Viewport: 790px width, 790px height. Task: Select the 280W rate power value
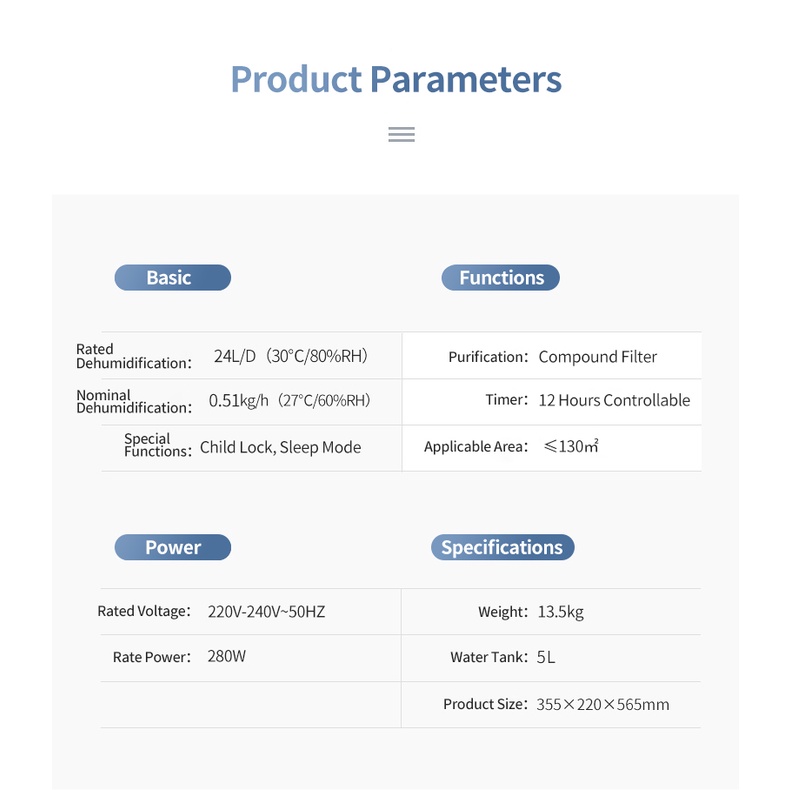click(x=227, y=656)
